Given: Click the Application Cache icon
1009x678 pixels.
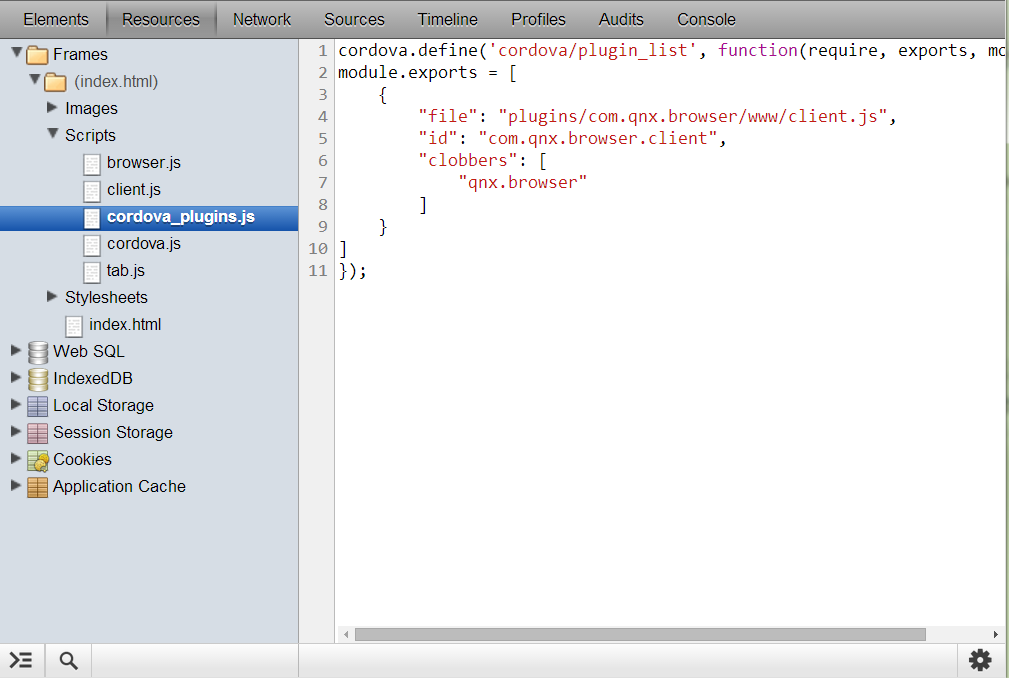Looking at the screenshot, I should [x=38, y=487].
